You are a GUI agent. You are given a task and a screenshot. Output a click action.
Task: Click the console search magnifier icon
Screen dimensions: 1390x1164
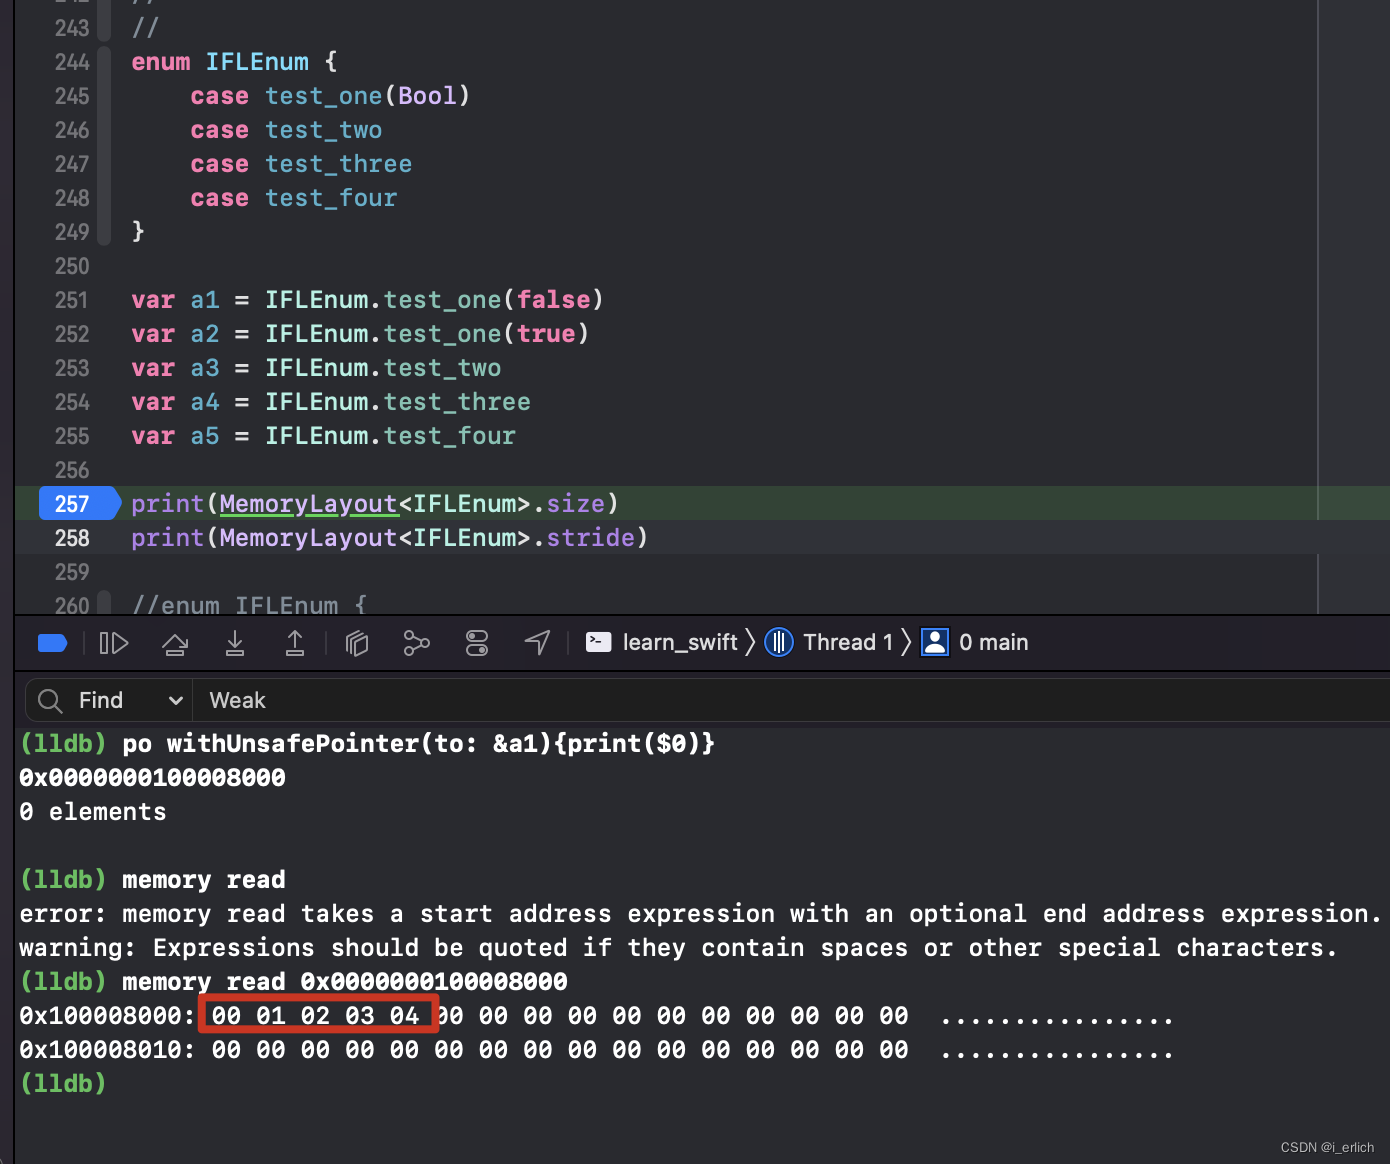[50, 701]
